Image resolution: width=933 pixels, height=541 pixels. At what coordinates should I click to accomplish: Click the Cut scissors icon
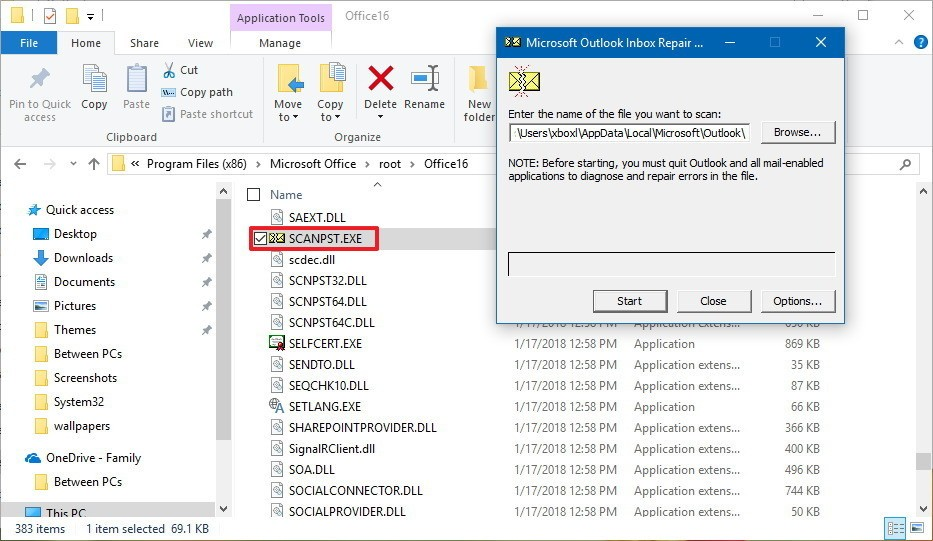170,70
